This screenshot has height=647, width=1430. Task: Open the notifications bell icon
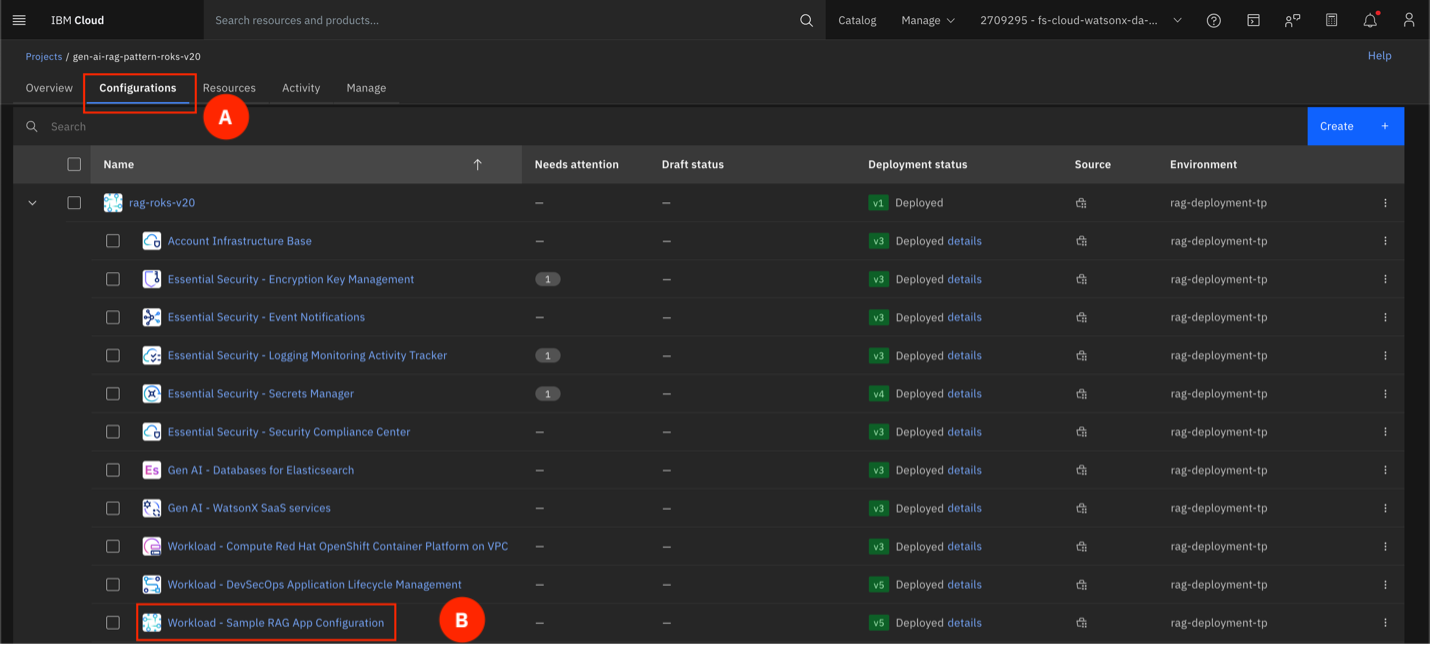coord(1370,20)
